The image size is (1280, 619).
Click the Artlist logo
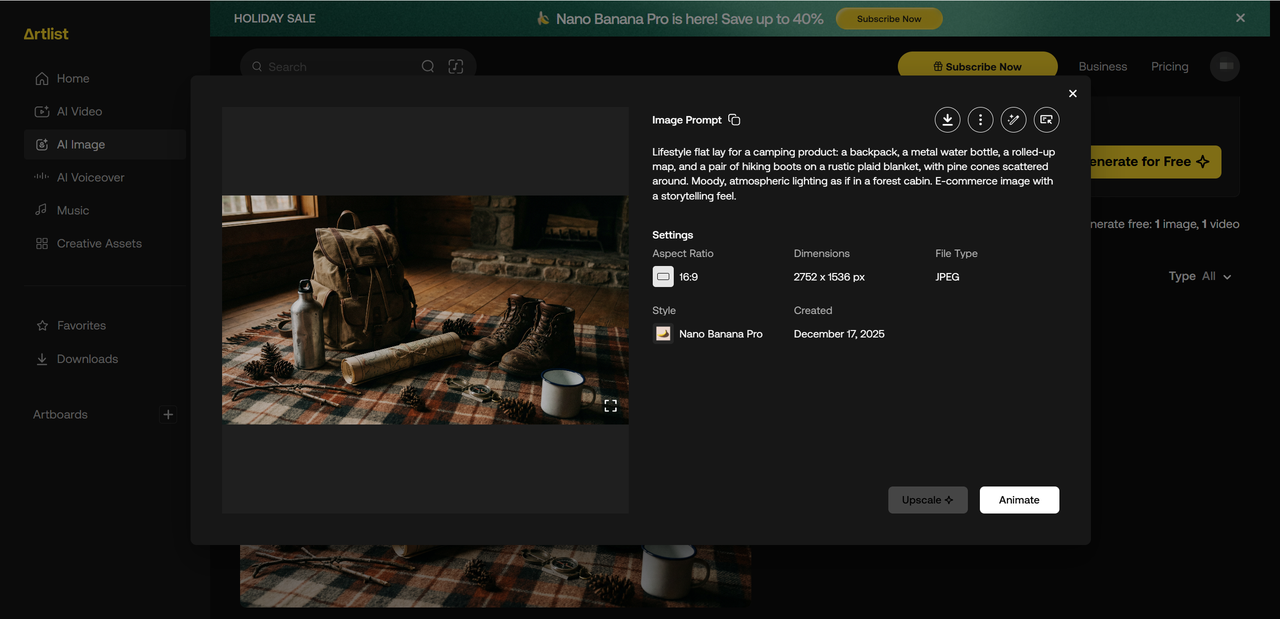(46, 34)
